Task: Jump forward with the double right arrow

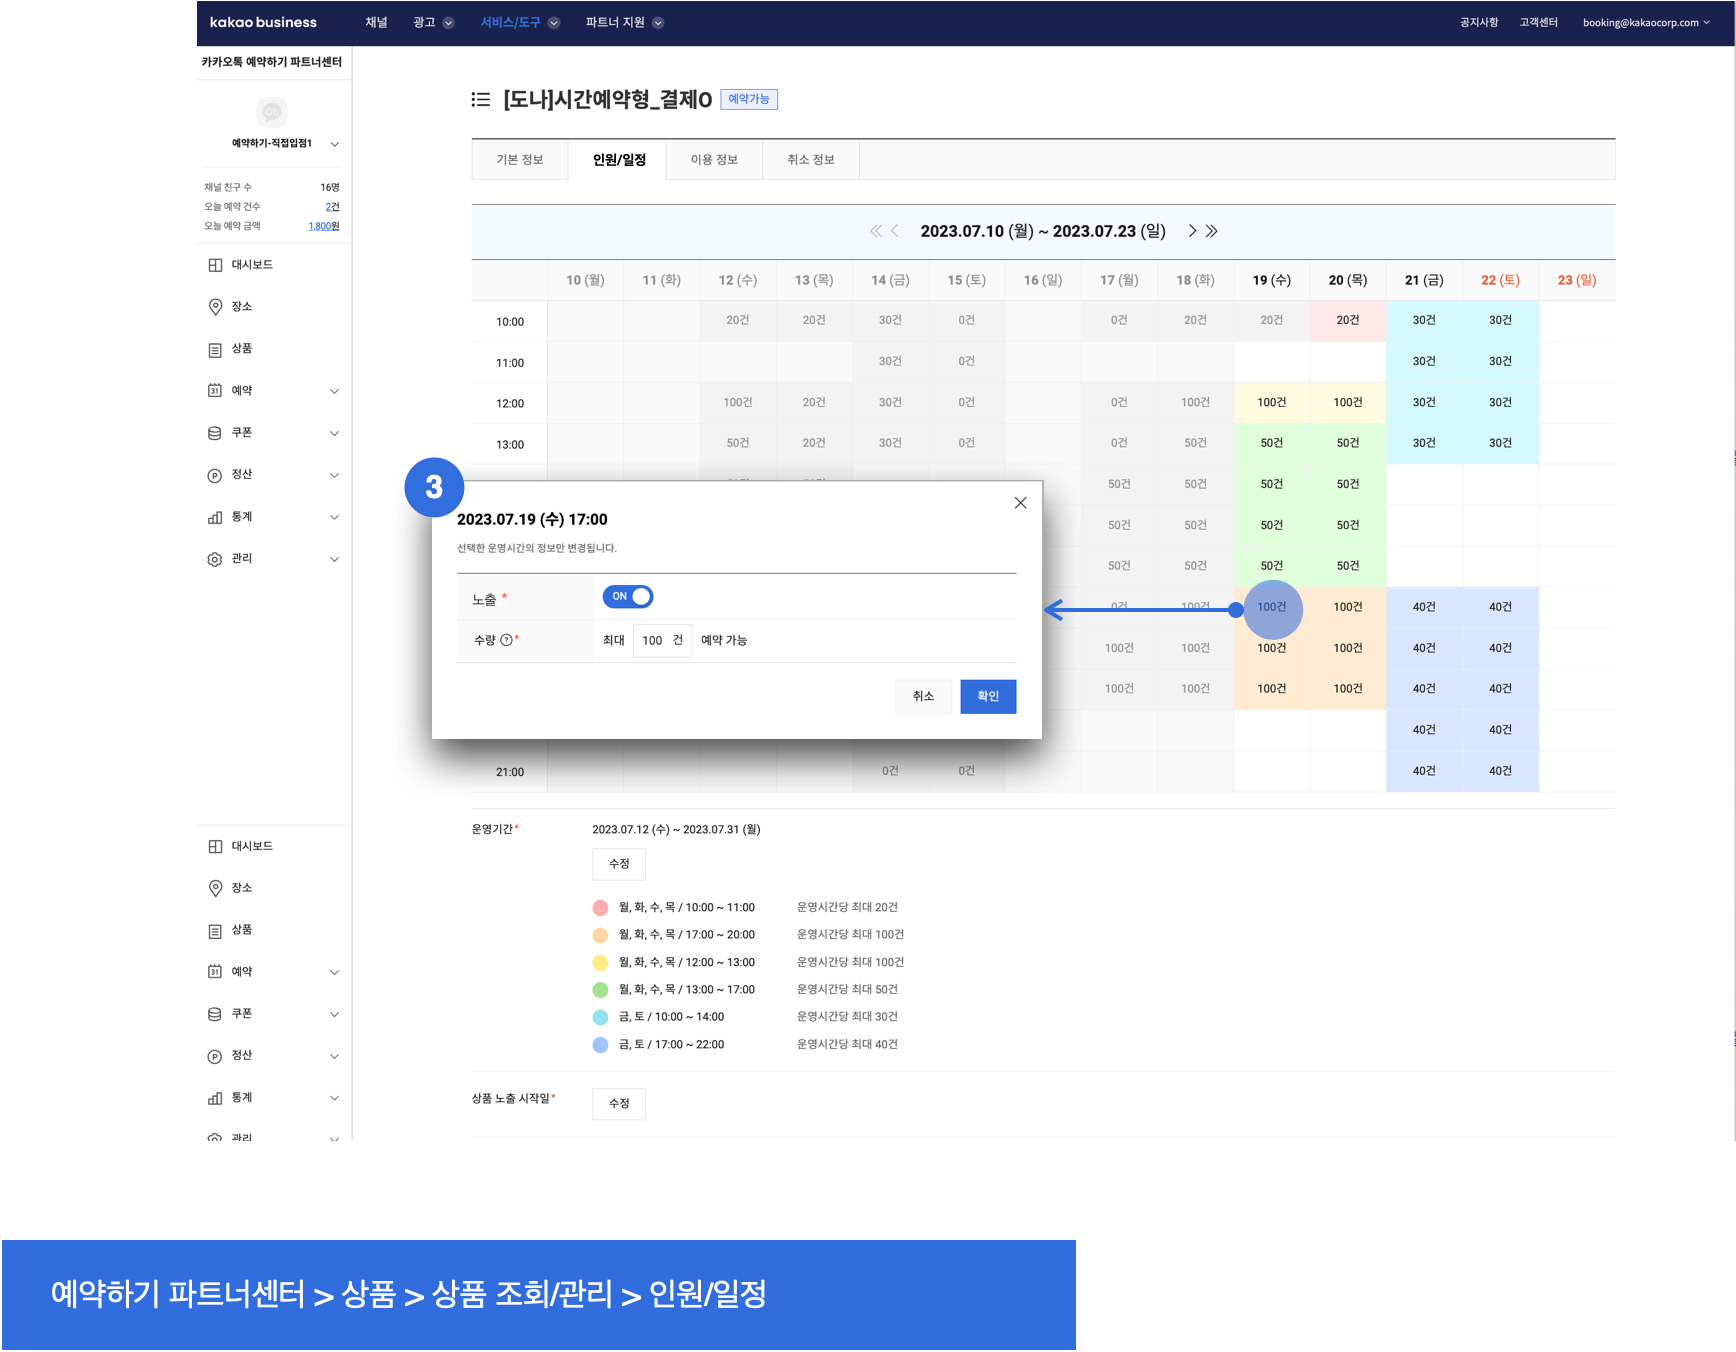Action: coord(1212,231)
